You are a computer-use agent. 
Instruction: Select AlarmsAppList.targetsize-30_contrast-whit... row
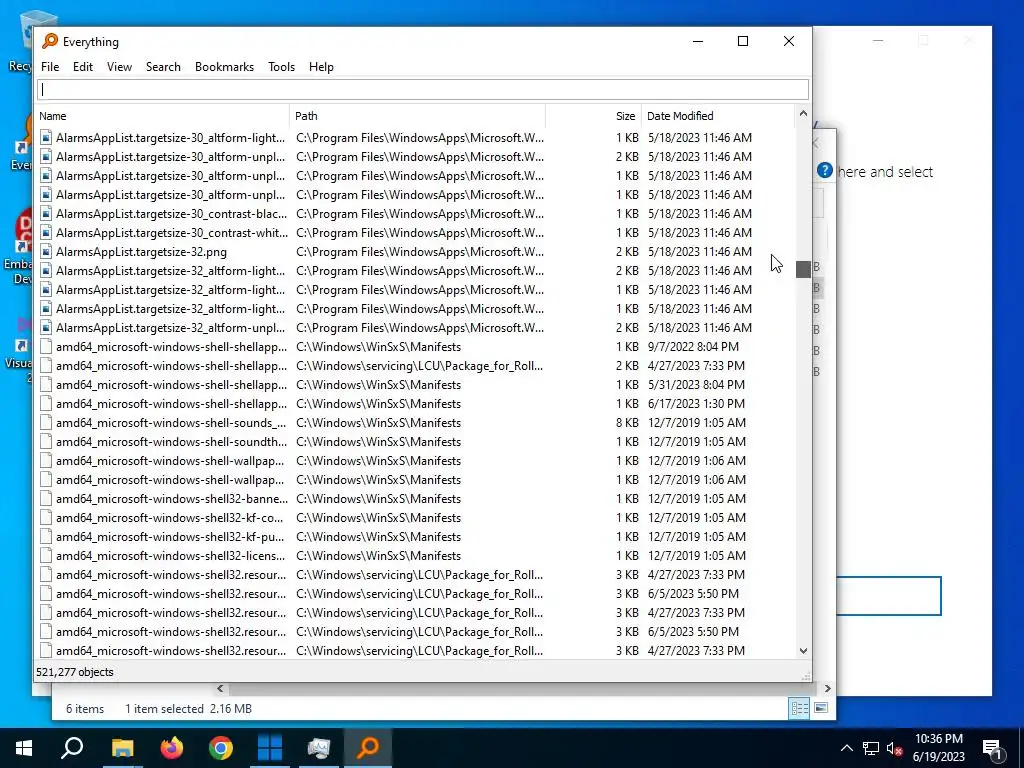coord(415,233)
